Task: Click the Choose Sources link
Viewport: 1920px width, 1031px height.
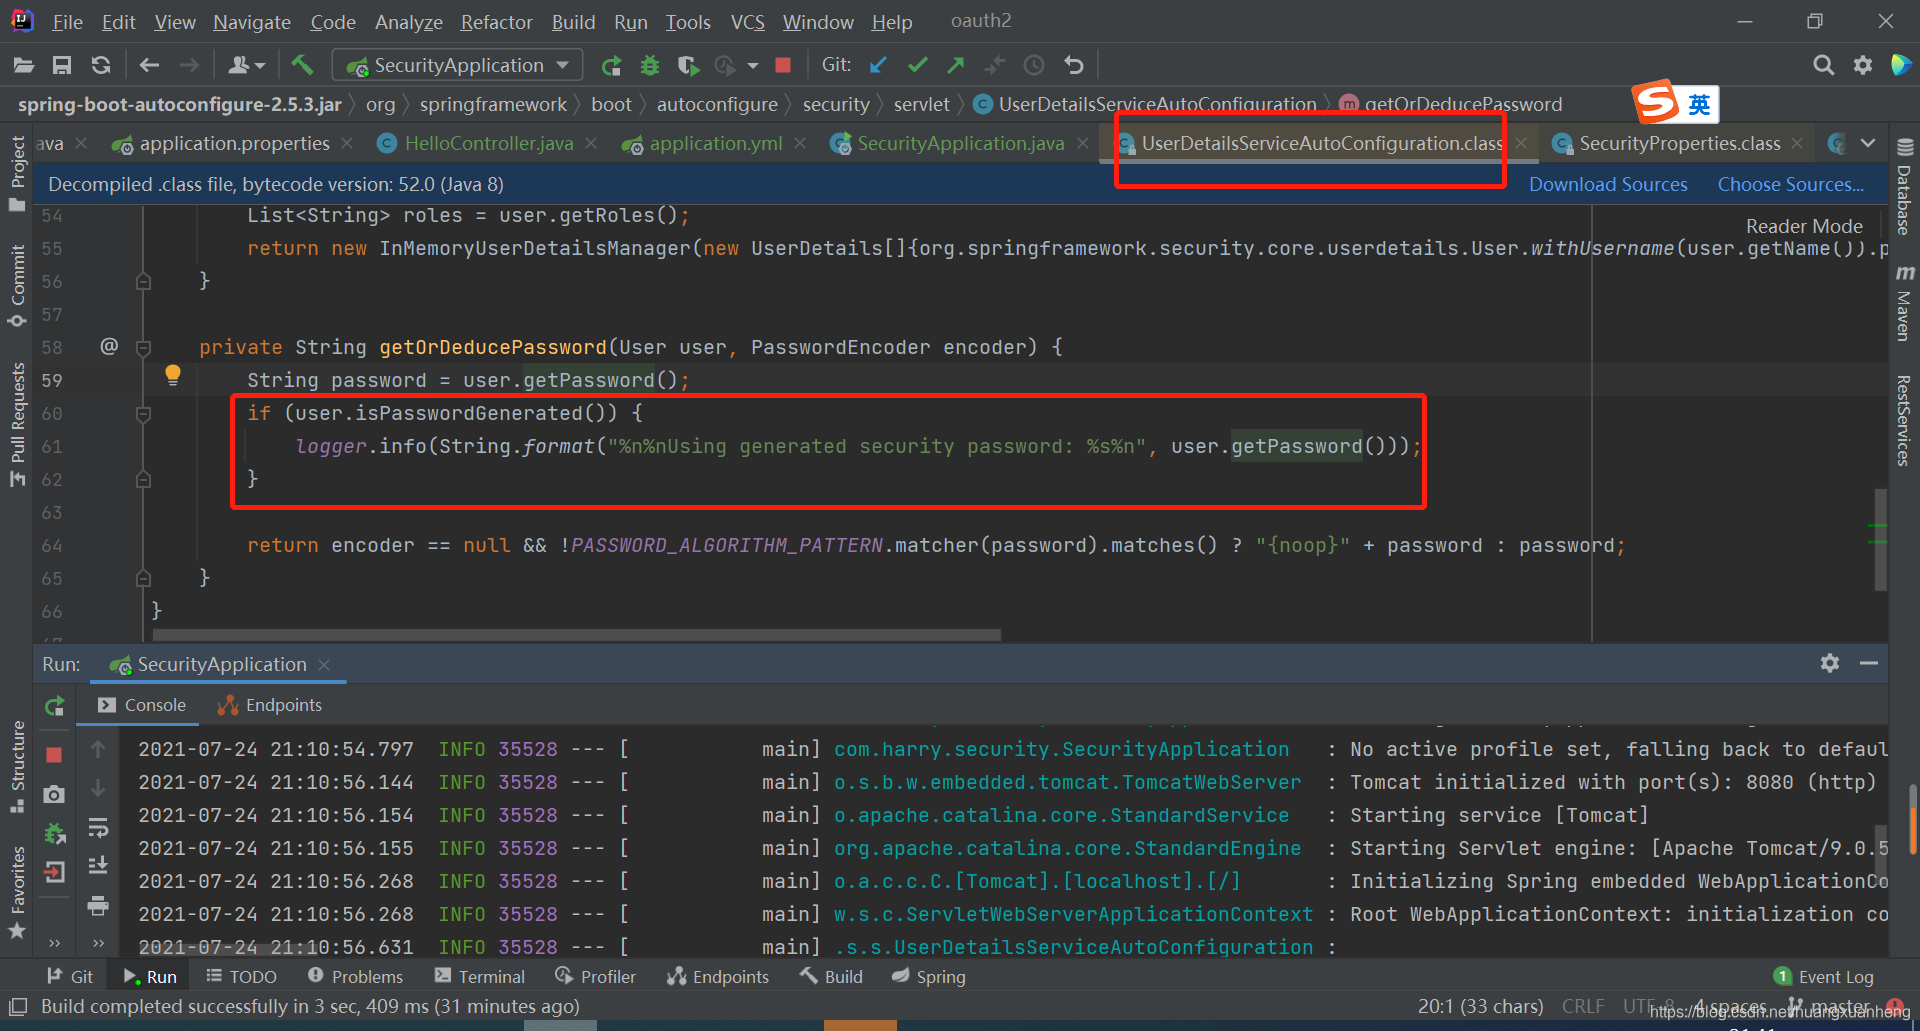Action: pos(1790,184)
